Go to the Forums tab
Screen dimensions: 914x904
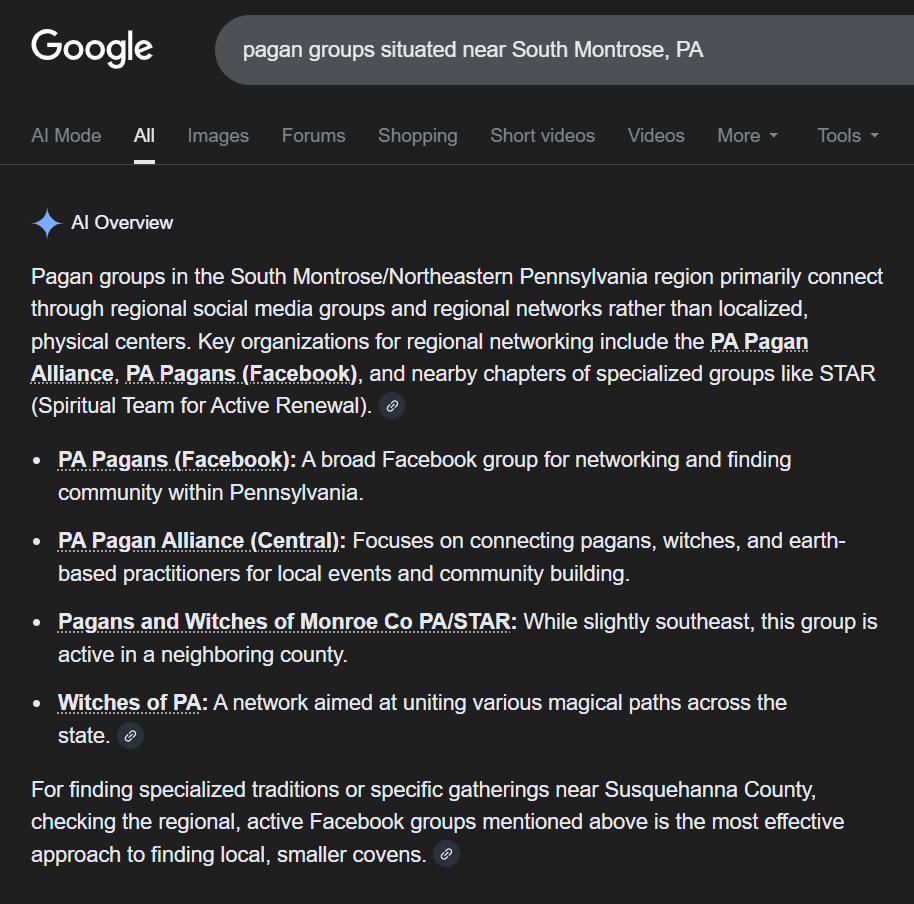coord(313,136)
